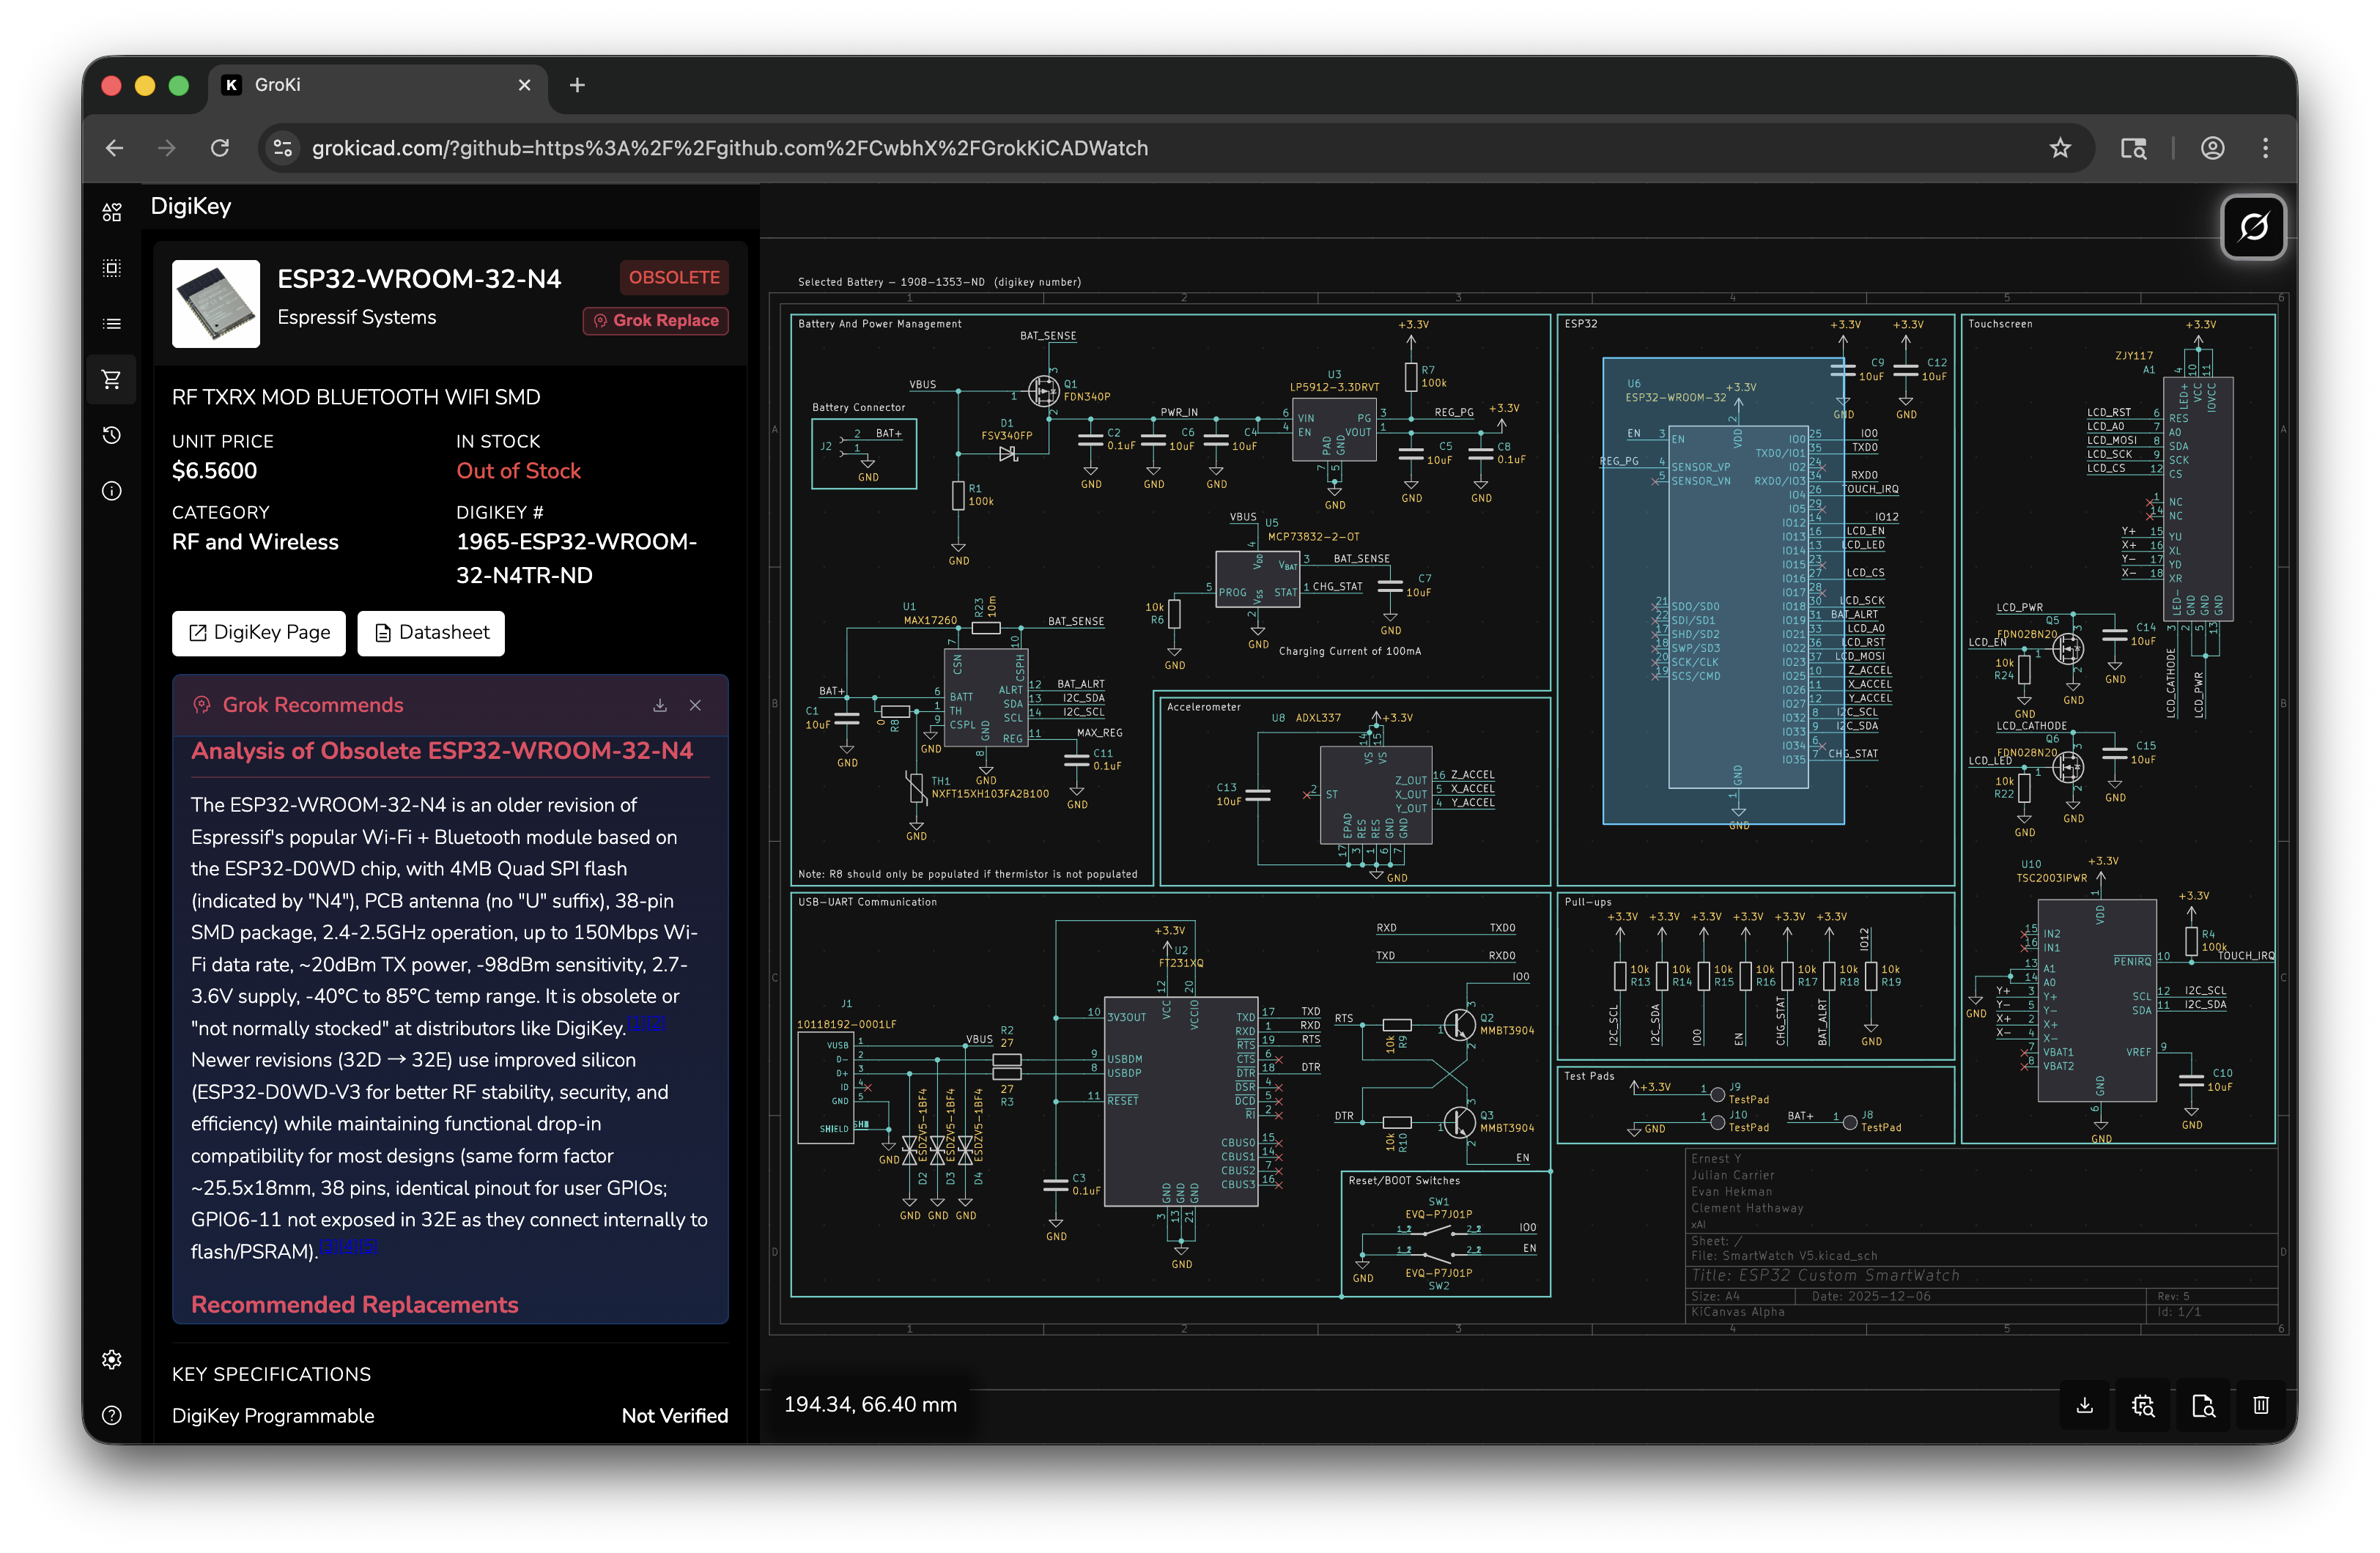Click the trash delete icon
The width and height of the screenshot is (2380, 1553).
click(x=2261, y=1406)
